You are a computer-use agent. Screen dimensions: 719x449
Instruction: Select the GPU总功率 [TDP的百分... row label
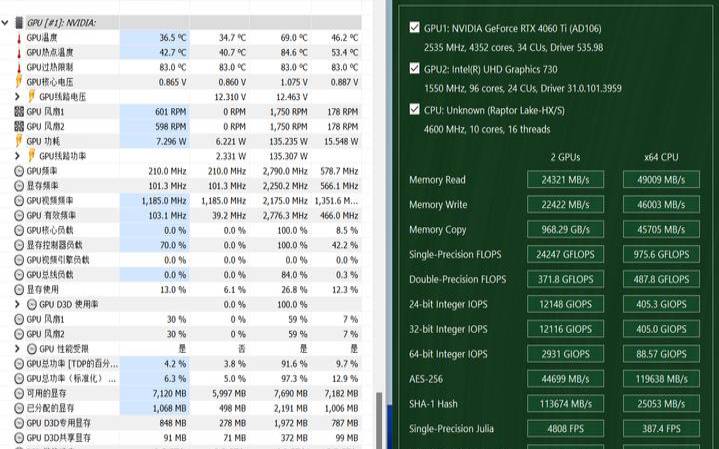click(x=72, y=364)
